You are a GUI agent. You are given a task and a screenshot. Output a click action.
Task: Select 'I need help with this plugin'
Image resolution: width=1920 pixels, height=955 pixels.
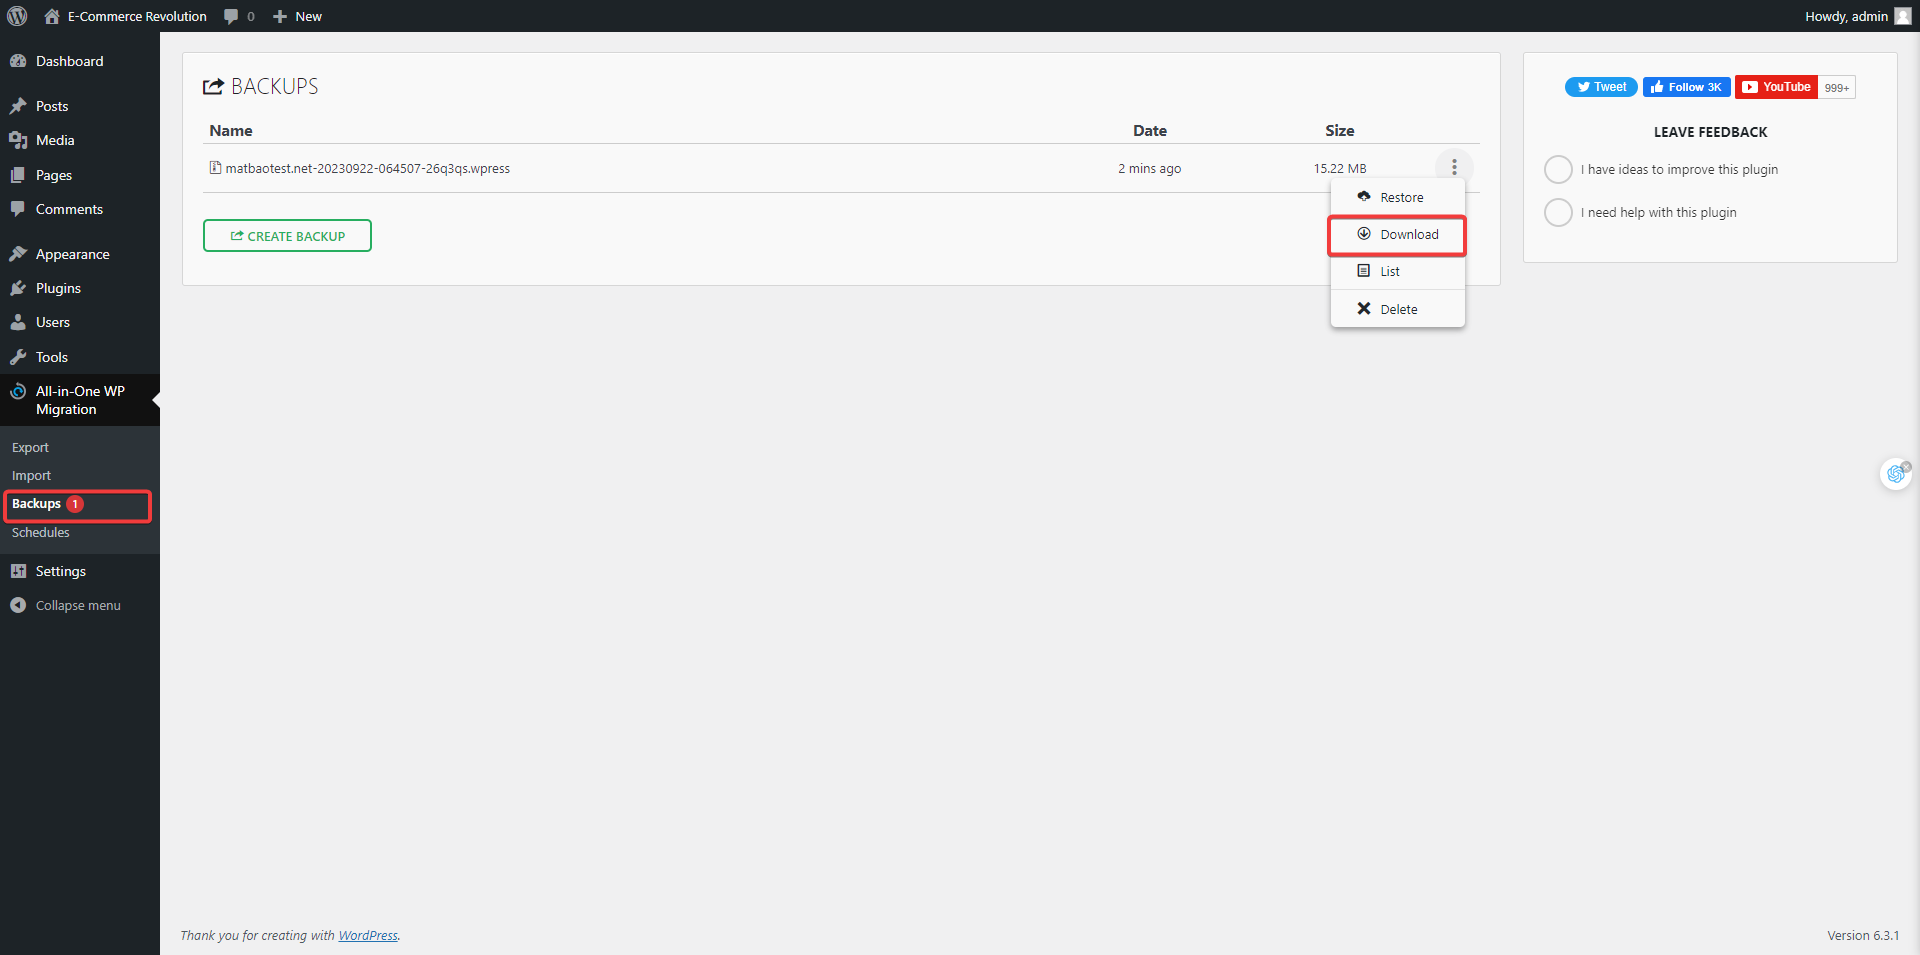pos(1558,212)
